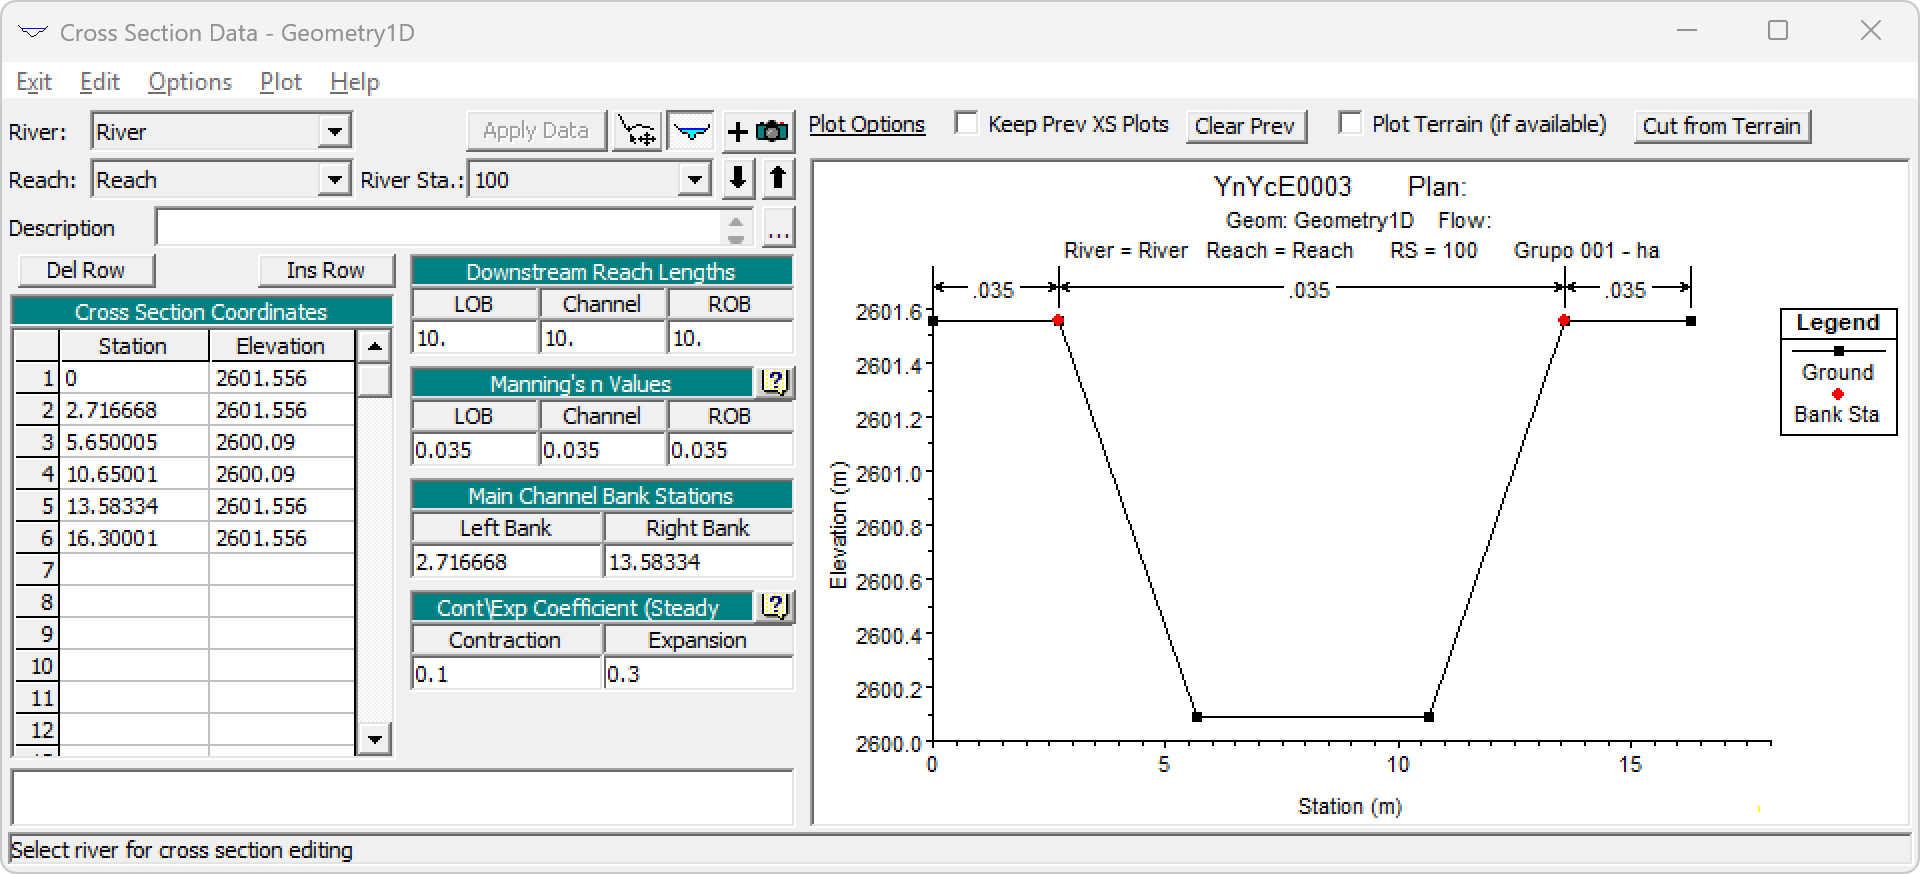Click the Expansion coefficient field 0.3
1920x874 pixels.
click(699, 674)
